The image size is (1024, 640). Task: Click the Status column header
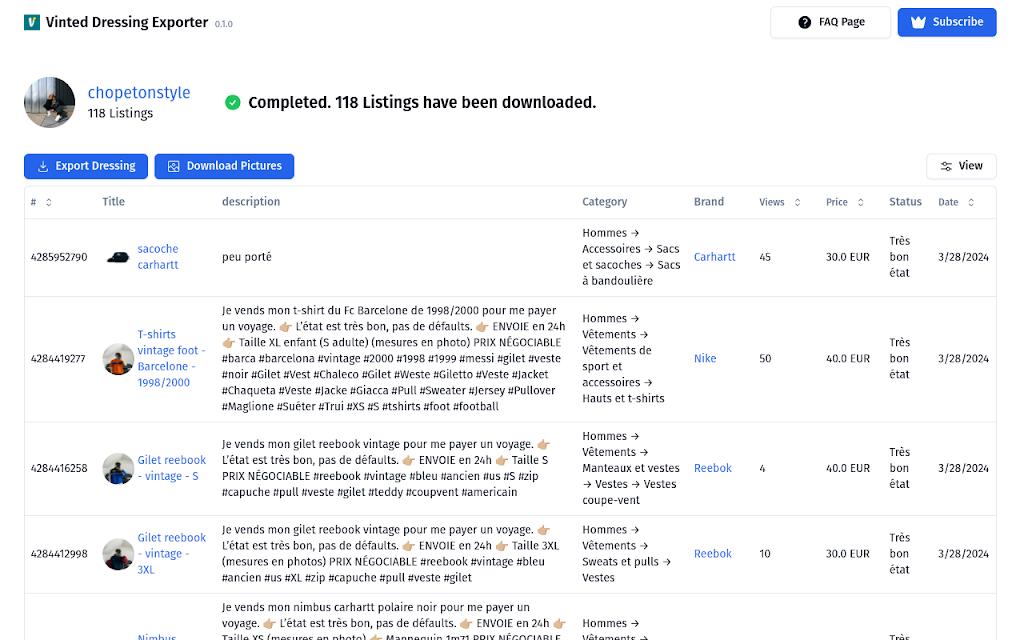point(905,202)
